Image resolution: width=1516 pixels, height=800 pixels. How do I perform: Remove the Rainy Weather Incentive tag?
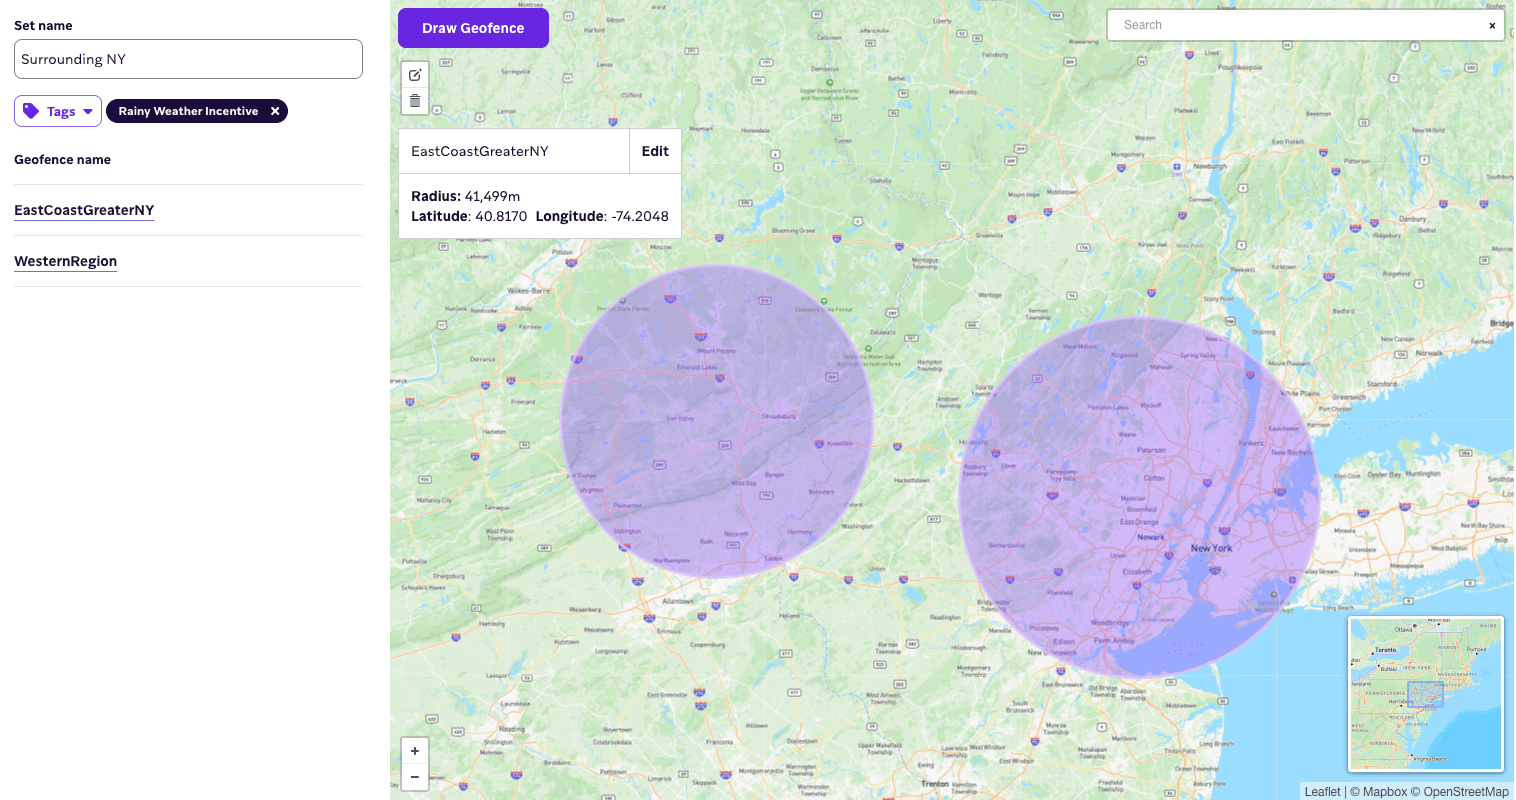point(275,111)
